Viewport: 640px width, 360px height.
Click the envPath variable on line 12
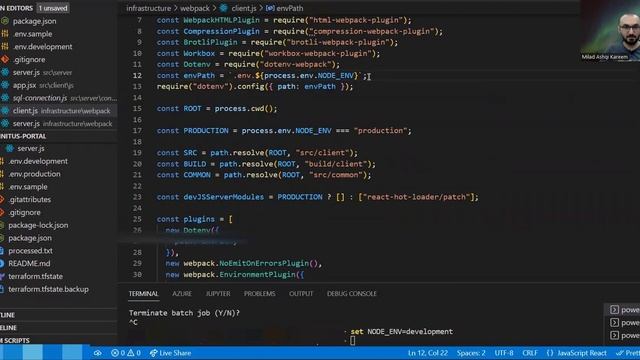[x=199, y=76]
